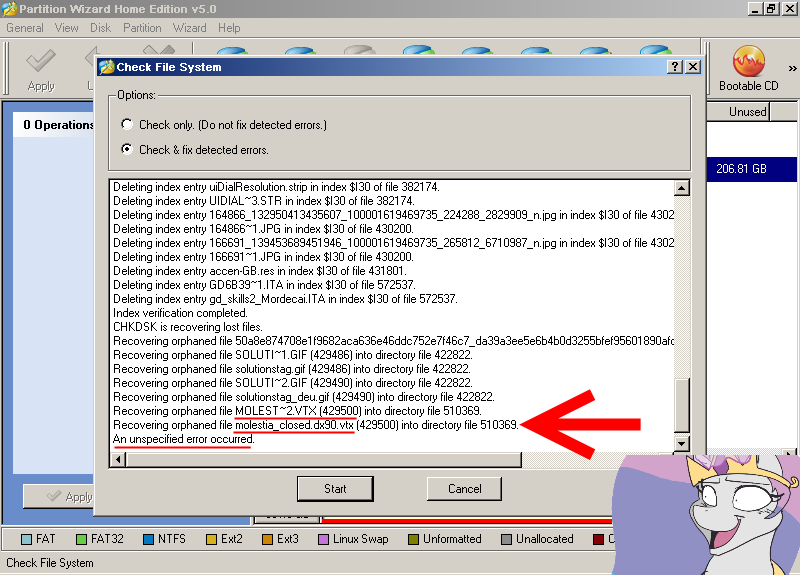The width and height of the screenshot is (800, 575).
Task: Click the horizontal scrollbar thumb in log
Action: click(323, 460)
